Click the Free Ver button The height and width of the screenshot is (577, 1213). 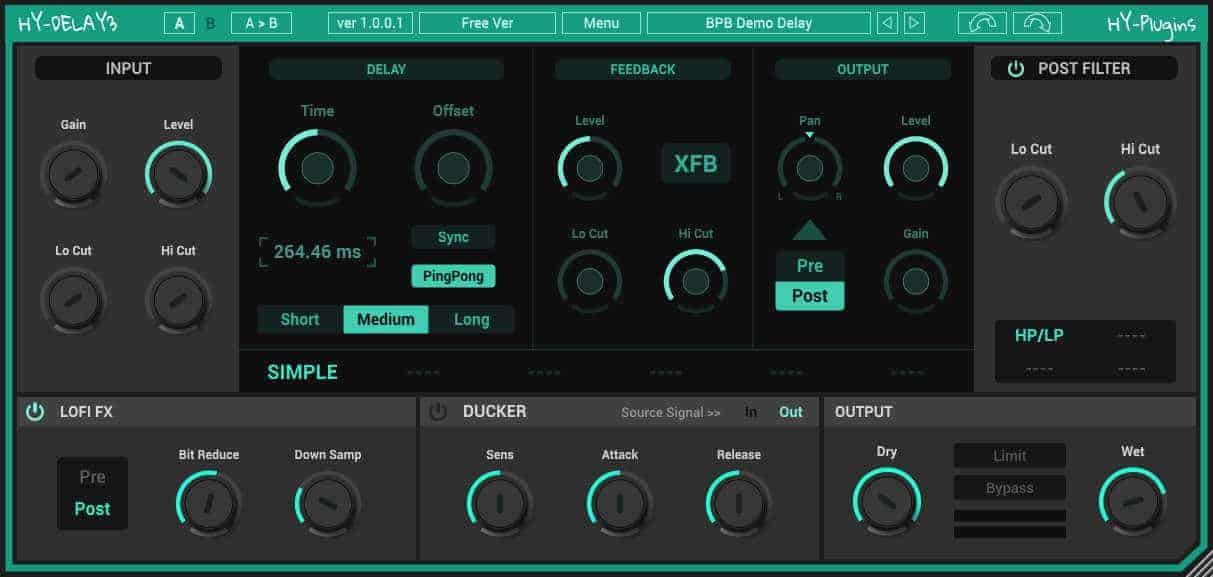pos(487,23)
